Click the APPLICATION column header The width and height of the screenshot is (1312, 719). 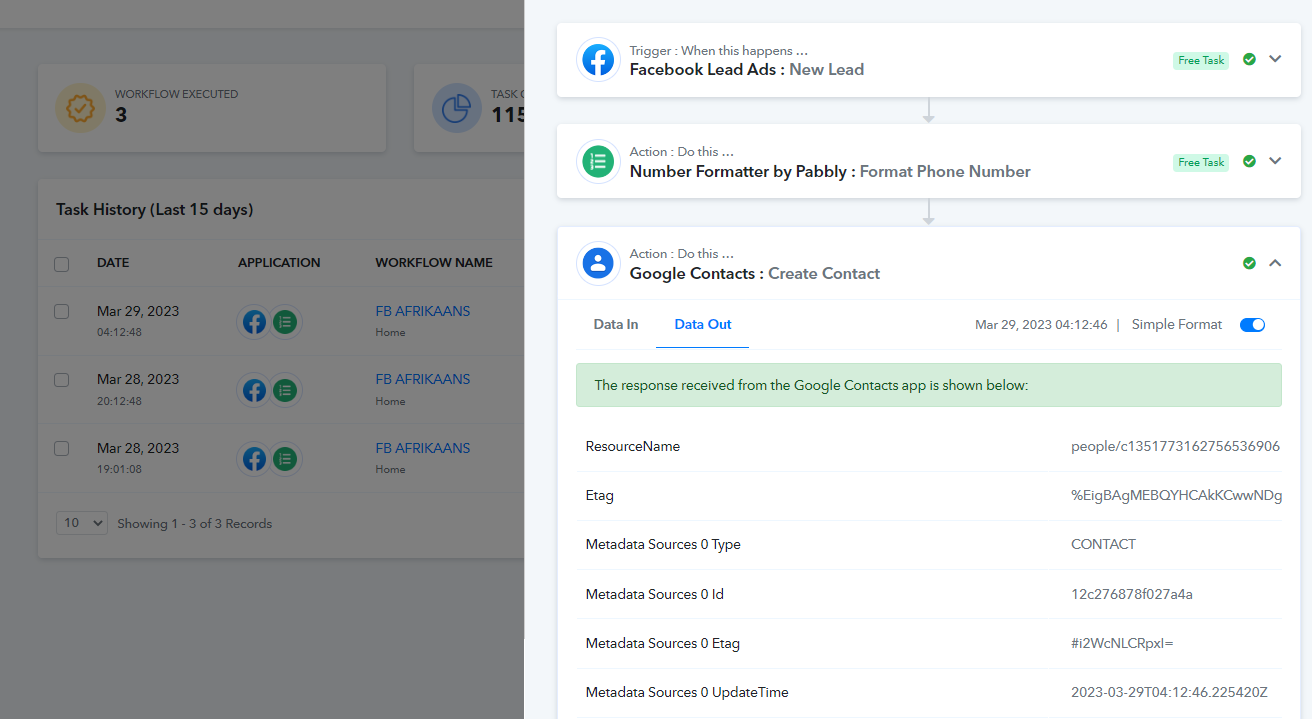pos(279,263)
